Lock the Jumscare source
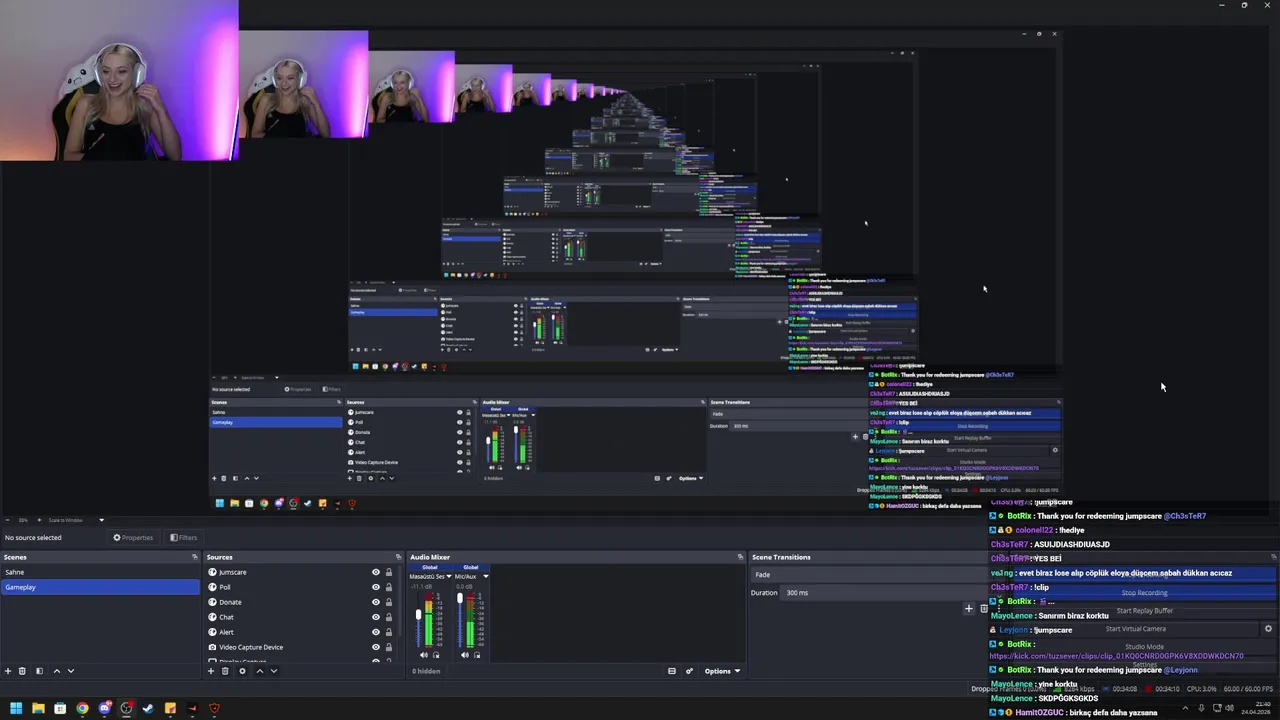This screenshot has width=1280, height=720. coord(389,572)
